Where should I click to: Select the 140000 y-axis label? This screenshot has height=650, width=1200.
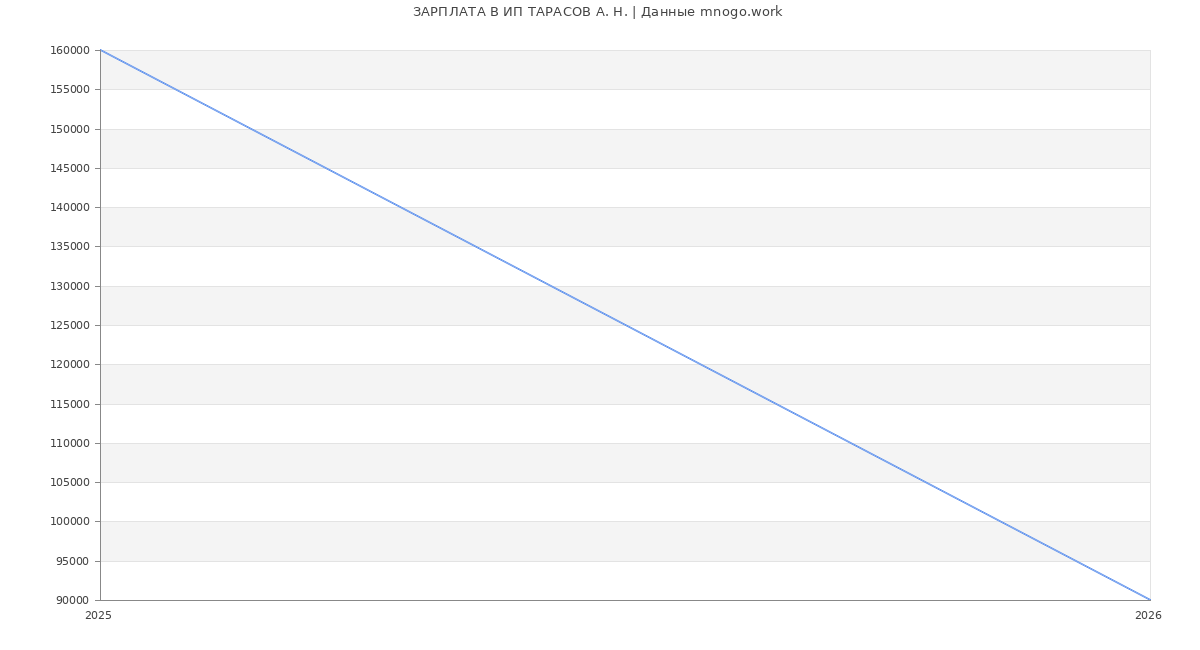pyautogui.click(x=70, y=208)
